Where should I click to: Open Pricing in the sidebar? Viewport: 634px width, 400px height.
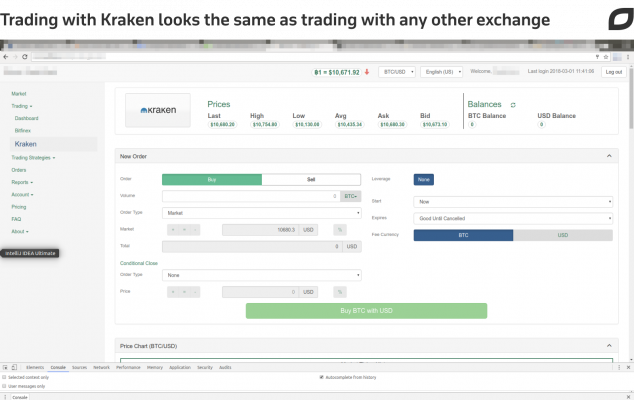pyautogui.click(x=19, y=207)
